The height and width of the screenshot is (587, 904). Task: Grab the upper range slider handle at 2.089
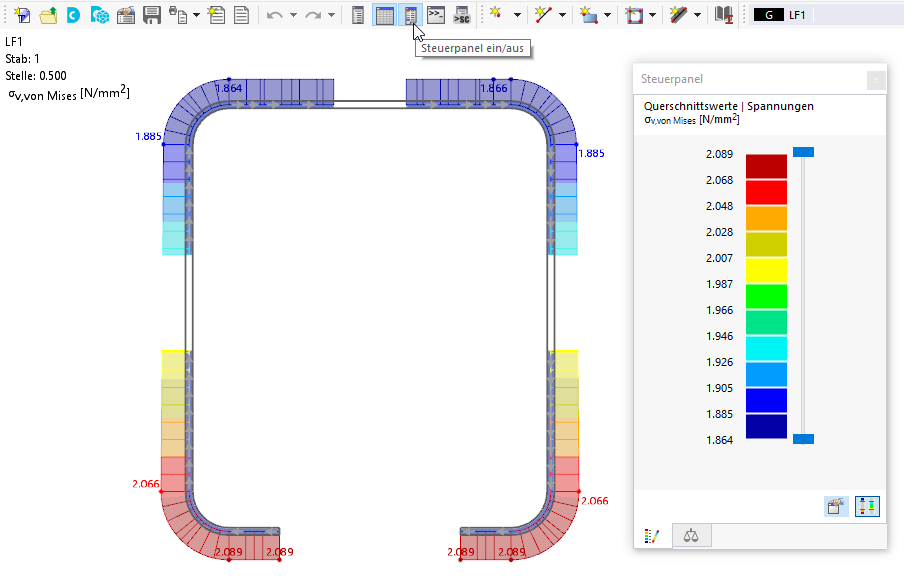(803, 152)
